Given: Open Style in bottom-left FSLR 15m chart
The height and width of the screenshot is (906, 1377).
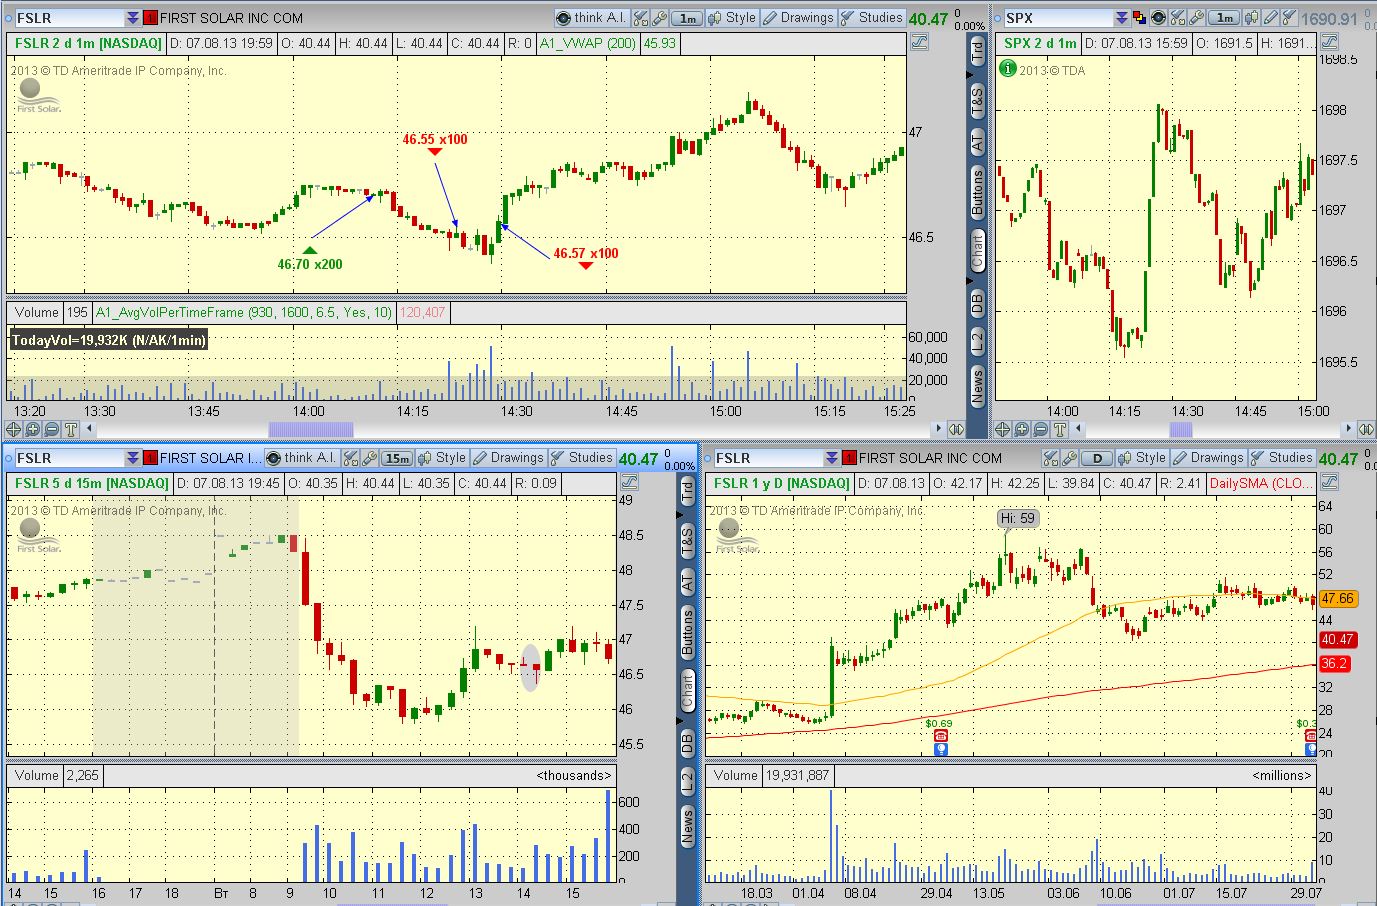Looking at the screenshot, I should click(441, 458).
